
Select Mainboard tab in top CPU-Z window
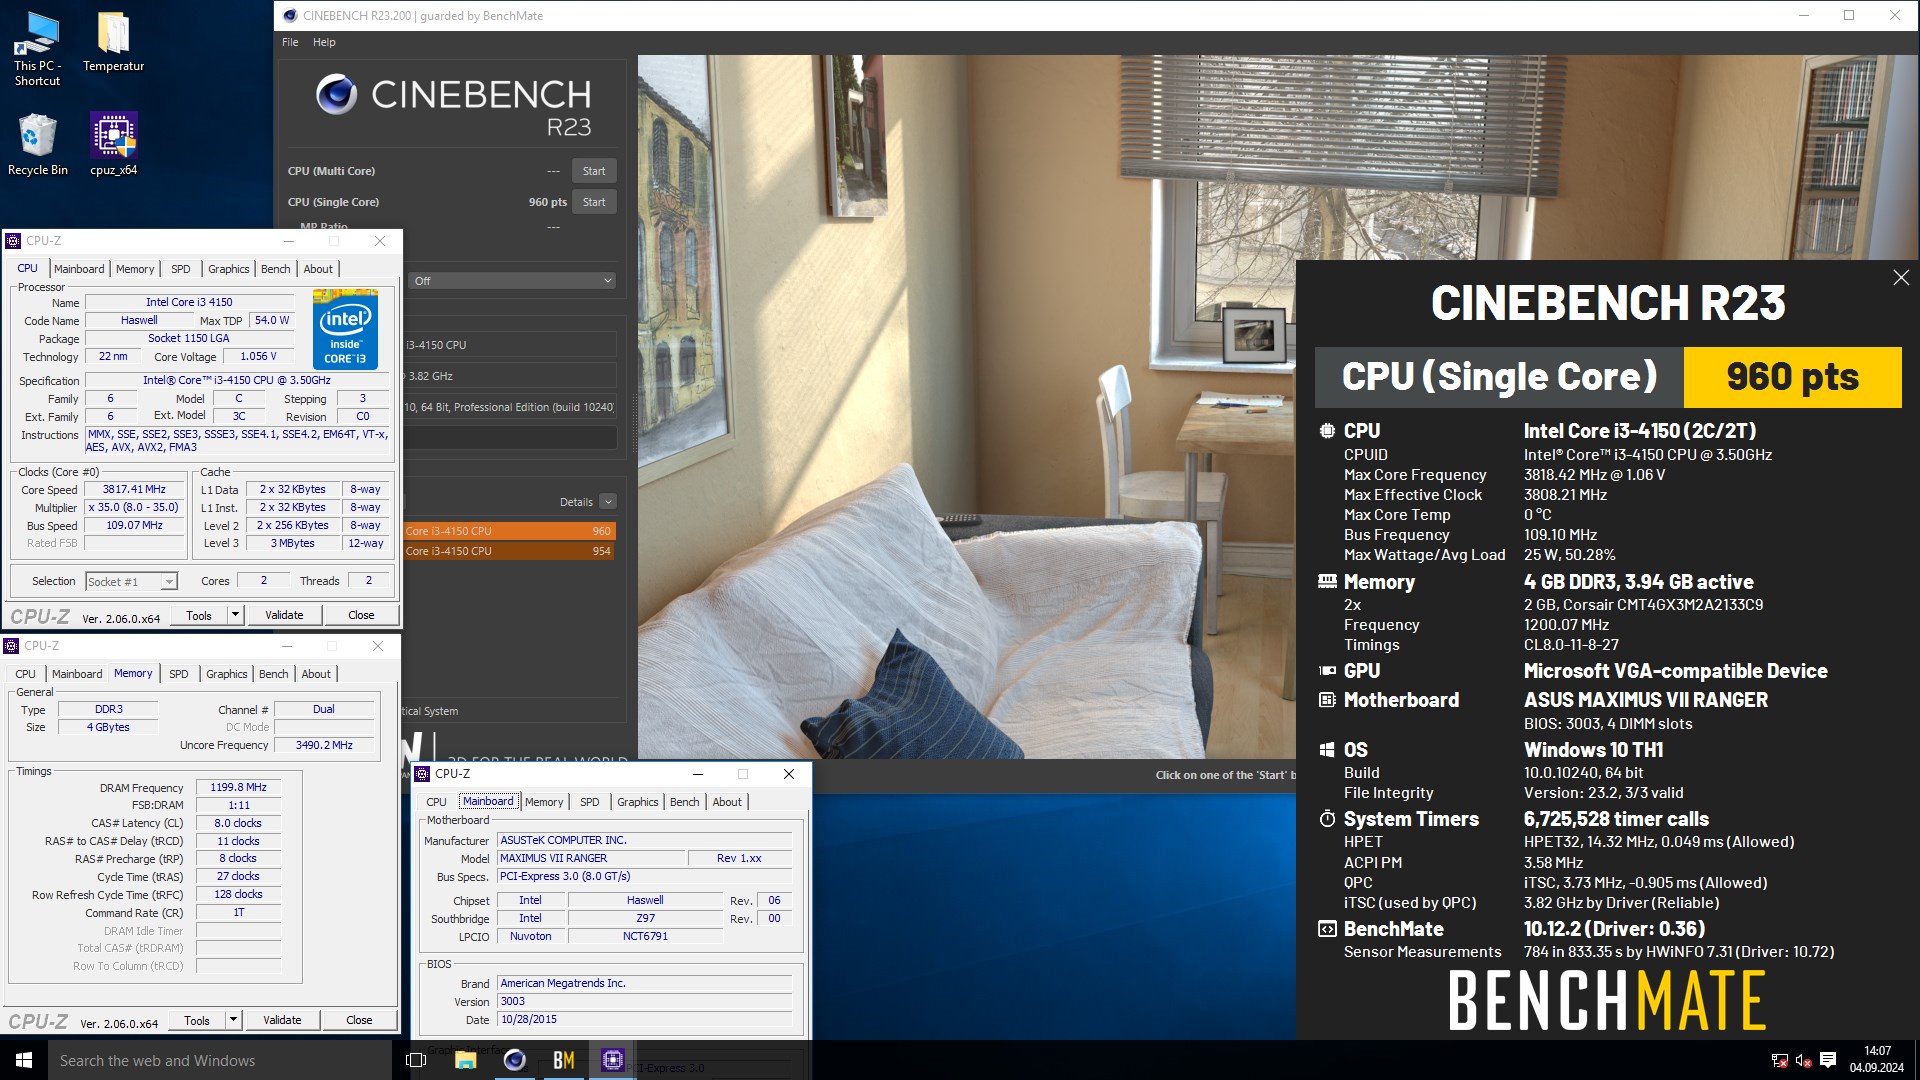pyautogui.click(x=79, y=269)
